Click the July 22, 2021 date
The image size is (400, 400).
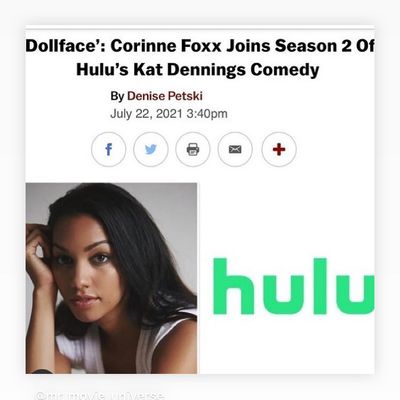[x=146, y=114]
